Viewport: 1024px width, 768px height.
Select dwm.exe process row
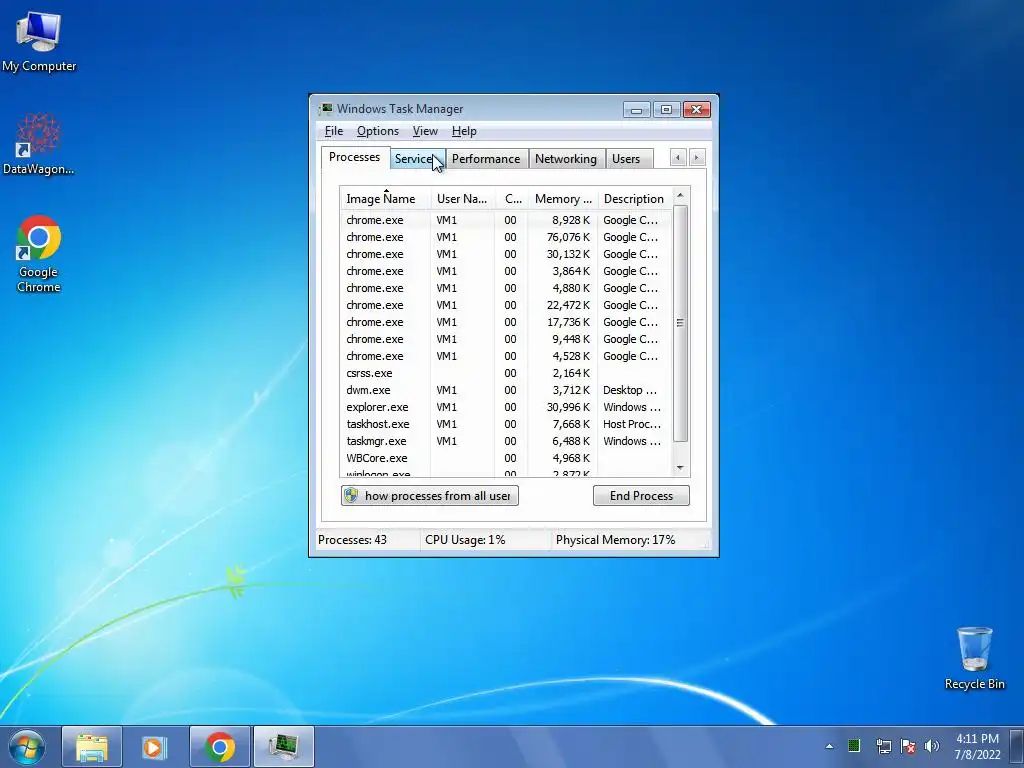point(506,390)
